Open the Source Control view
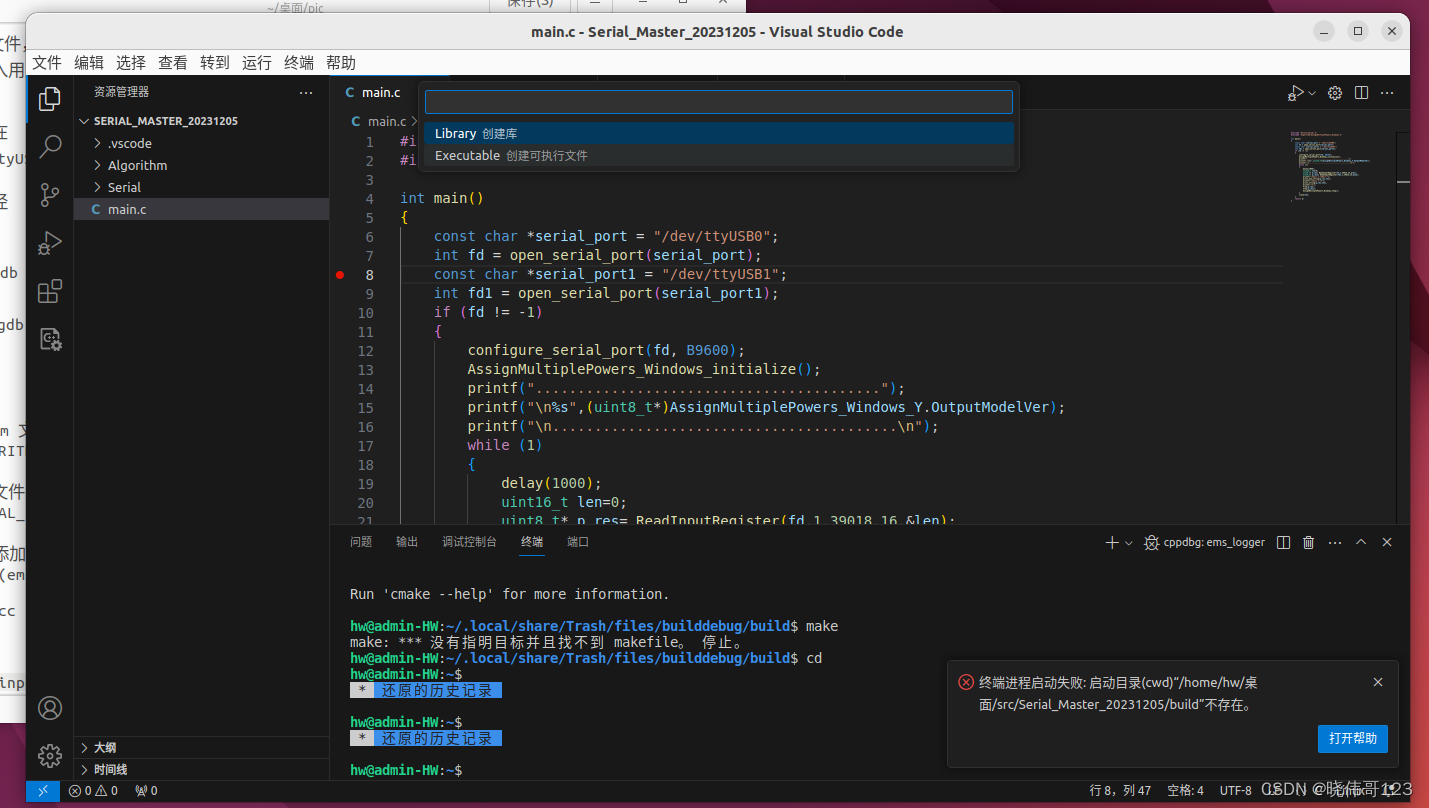The width and height of the screenshot is (1429, 808). click(50, 195)
